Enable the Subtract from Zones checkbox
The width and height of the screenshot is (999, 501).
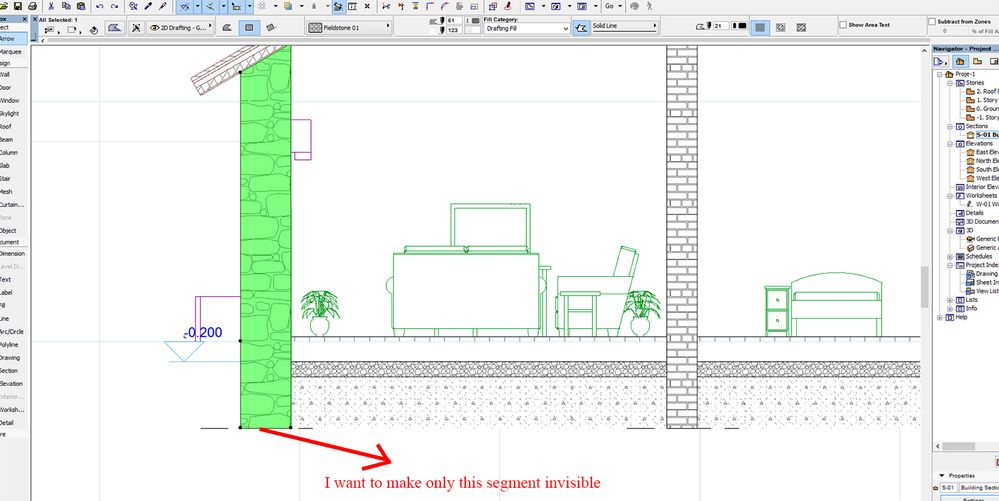[932, 21]
